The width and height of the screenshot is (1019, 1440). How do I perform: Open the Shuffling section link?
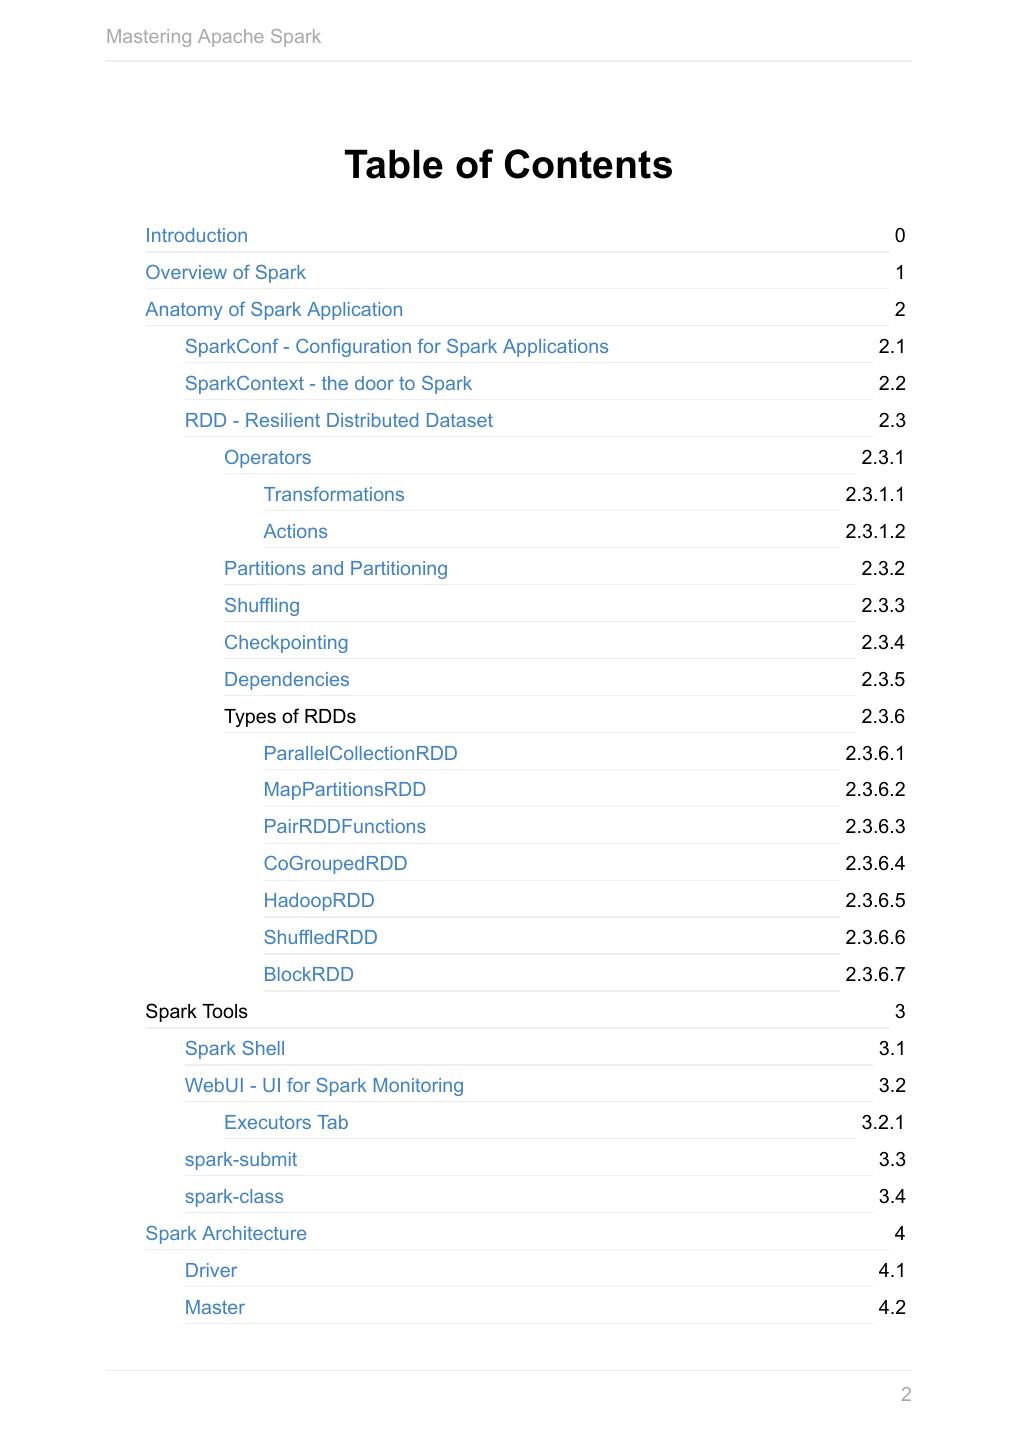click(x=261, y=606)
